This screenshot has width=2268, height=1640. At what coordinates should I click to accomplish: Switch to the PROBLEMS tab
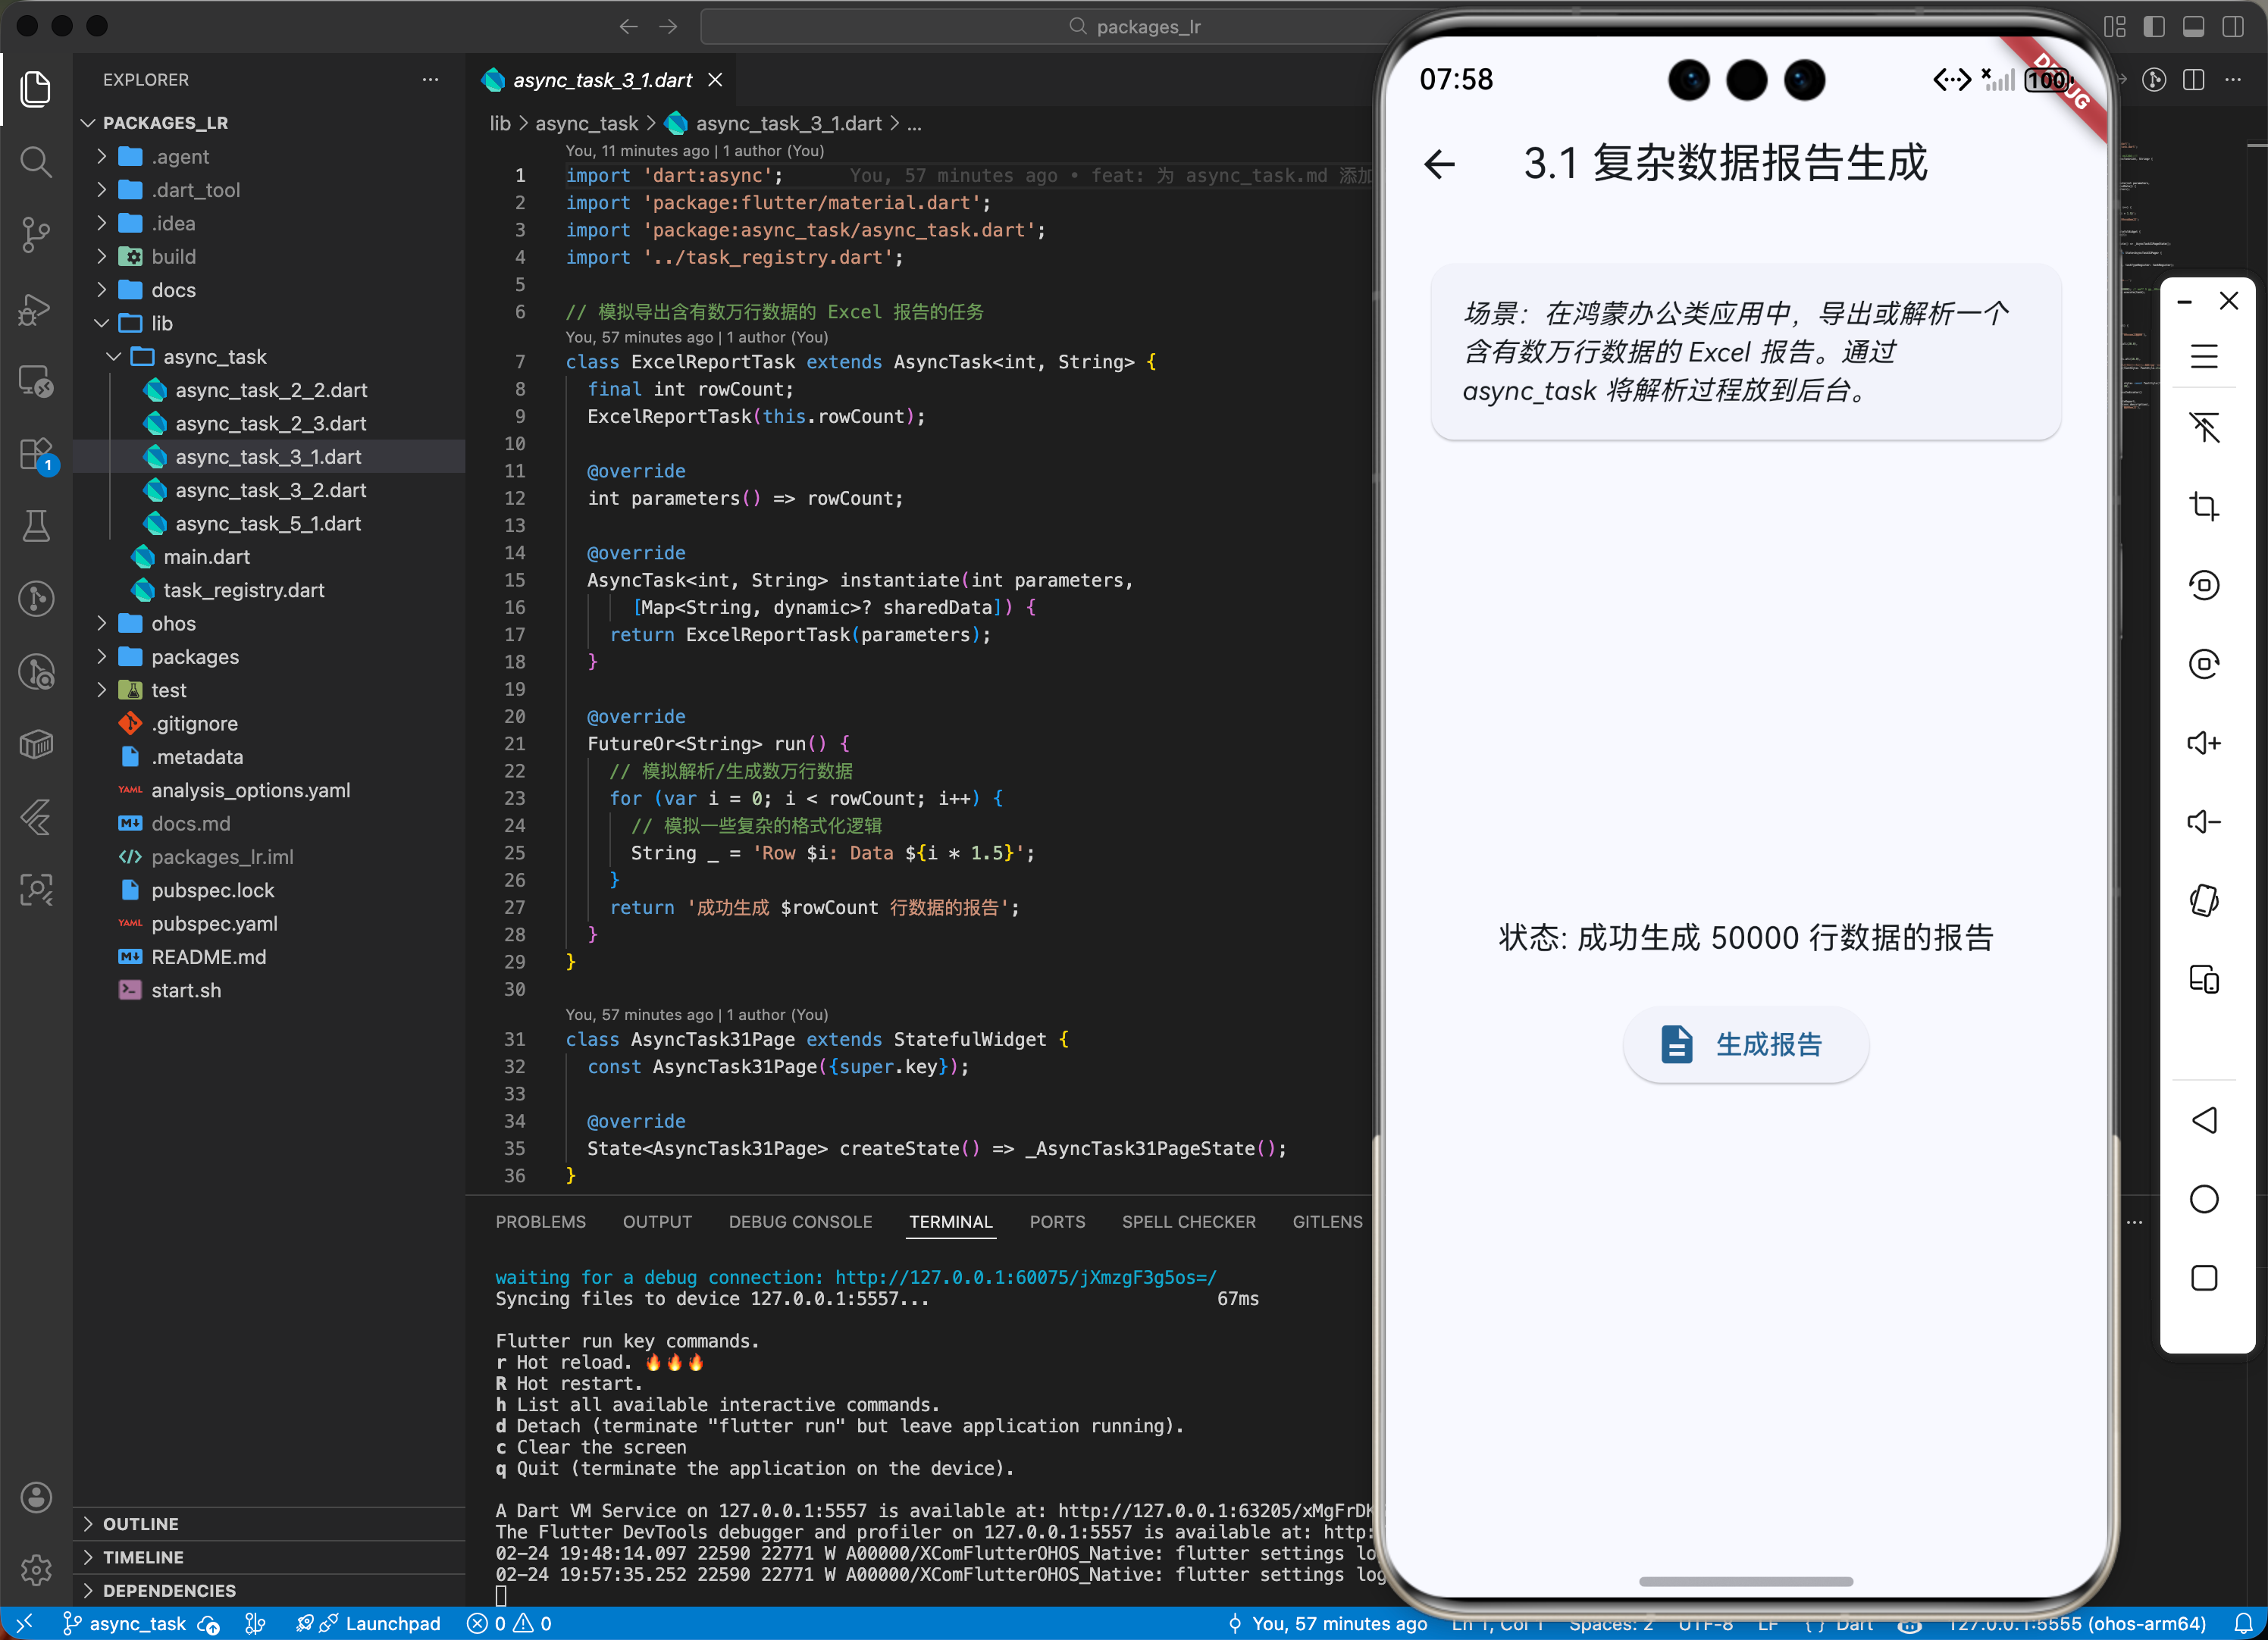pyautogui.click(x=540, y=1221)
